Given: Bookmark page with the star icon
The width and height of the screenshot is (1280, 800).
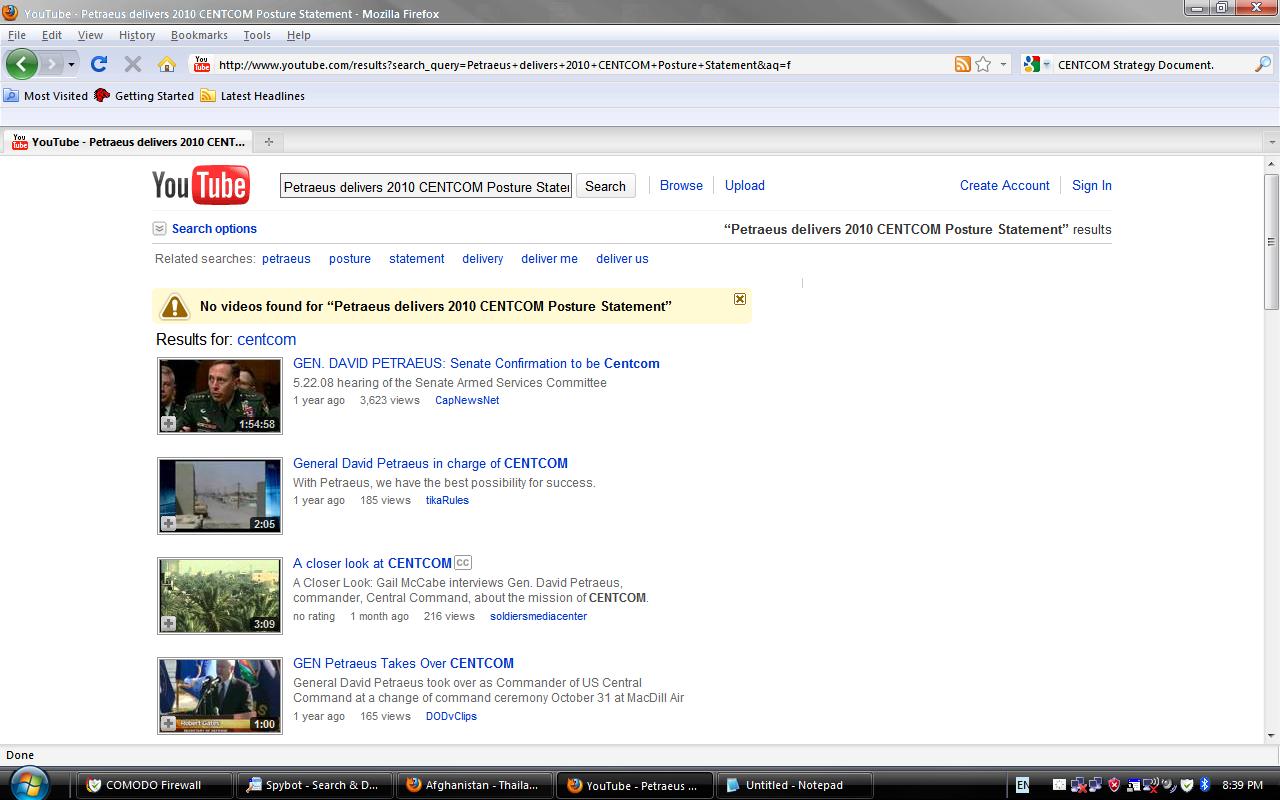Looking at the screenshot, I should coord(983,64).
